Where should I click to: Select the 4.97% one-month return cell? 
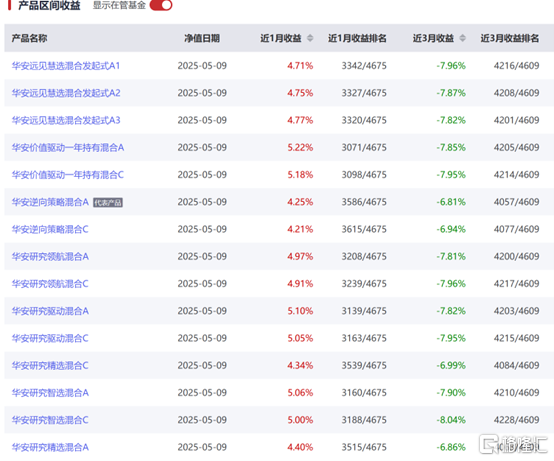point(300,256)
